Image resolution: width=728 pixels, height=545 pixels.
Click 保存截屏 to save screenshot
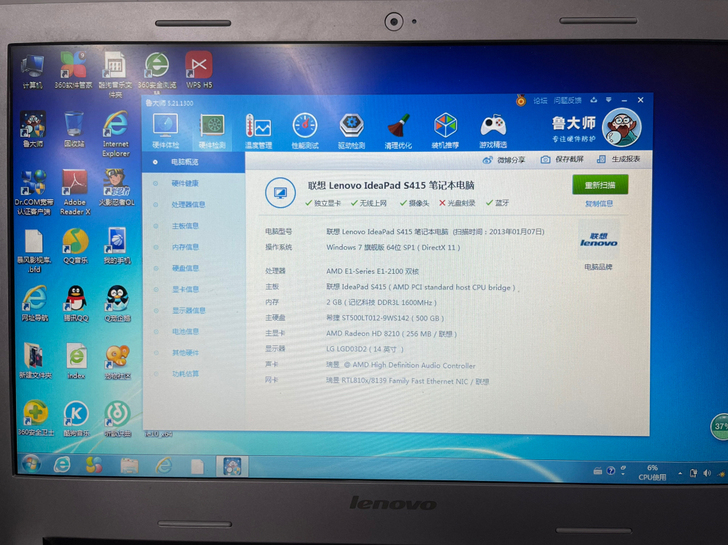(x=562, y=159)
